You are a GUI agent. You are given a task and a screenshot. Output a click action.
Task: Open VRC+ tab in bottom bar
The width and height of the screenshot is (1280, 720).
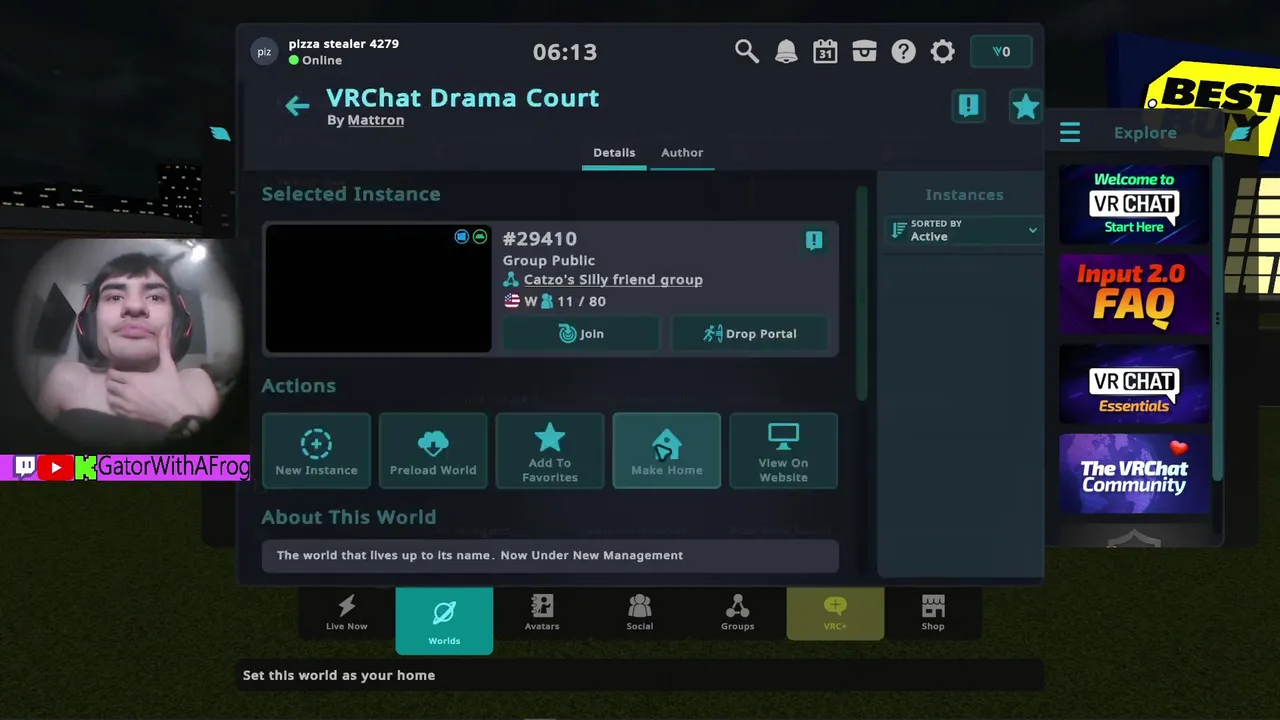click(x=835, y=613)
